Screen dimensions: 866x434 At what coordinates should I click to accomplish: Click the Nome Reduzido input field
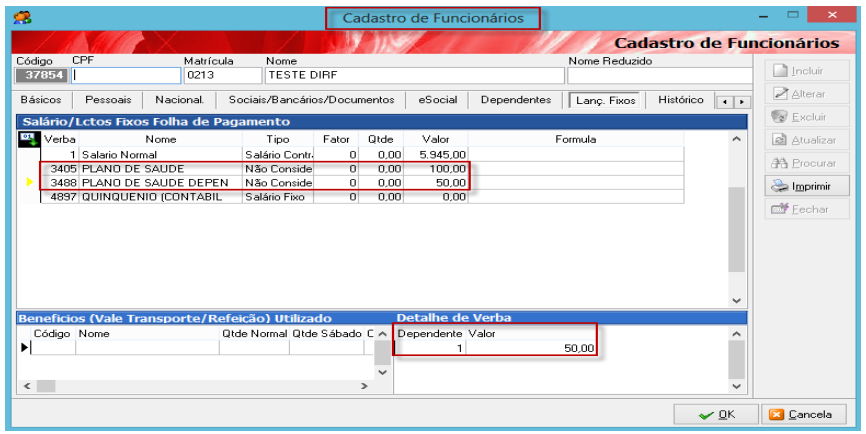(x=658, y=74)
